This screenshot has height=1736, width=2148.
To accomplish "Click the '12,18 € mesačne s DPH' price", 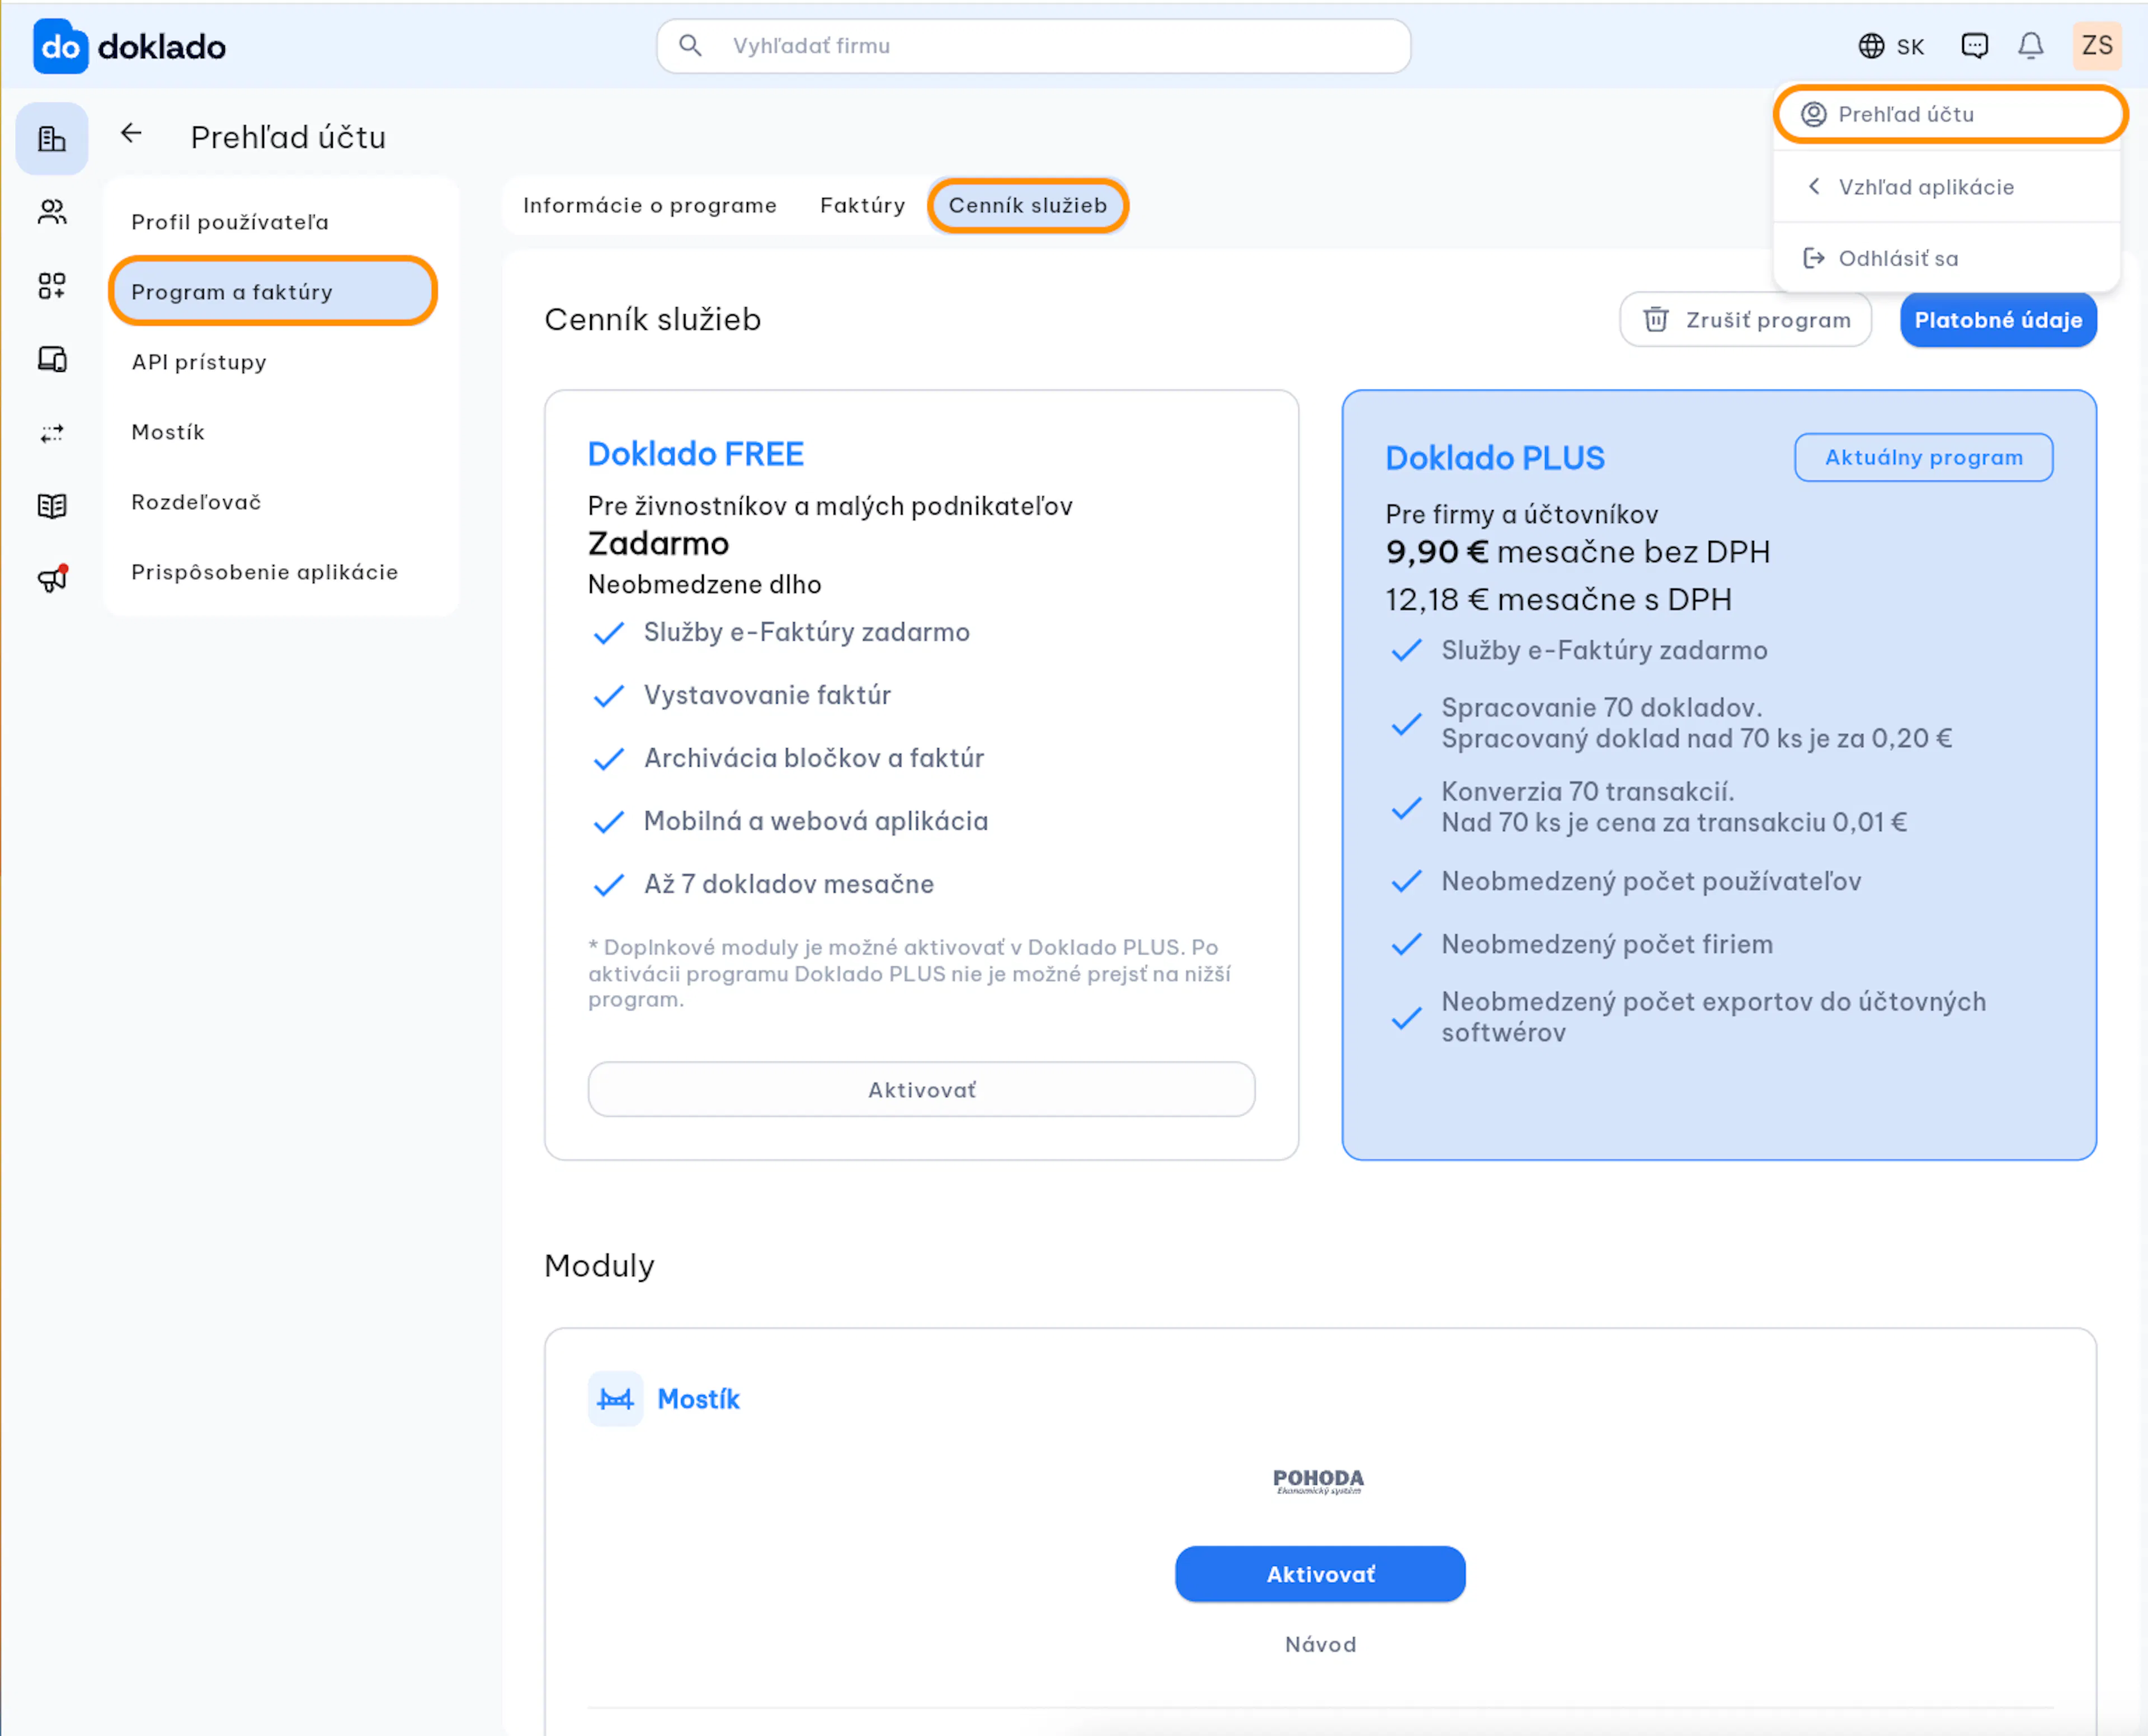I will (x=1558, y=599).
